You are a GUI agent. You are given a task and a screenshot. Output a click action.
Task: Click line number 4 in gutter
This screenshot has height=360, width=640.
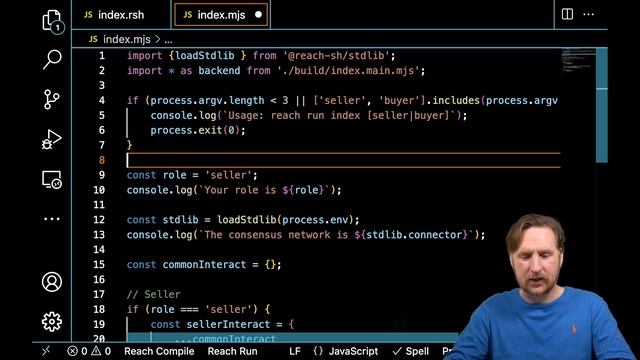[102, 100]
